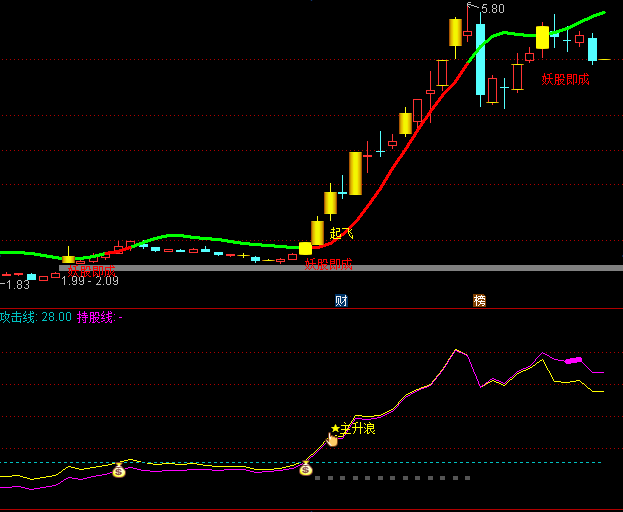
Task: Click the 持股线 indicator label
Action: [x=95, y=317]
